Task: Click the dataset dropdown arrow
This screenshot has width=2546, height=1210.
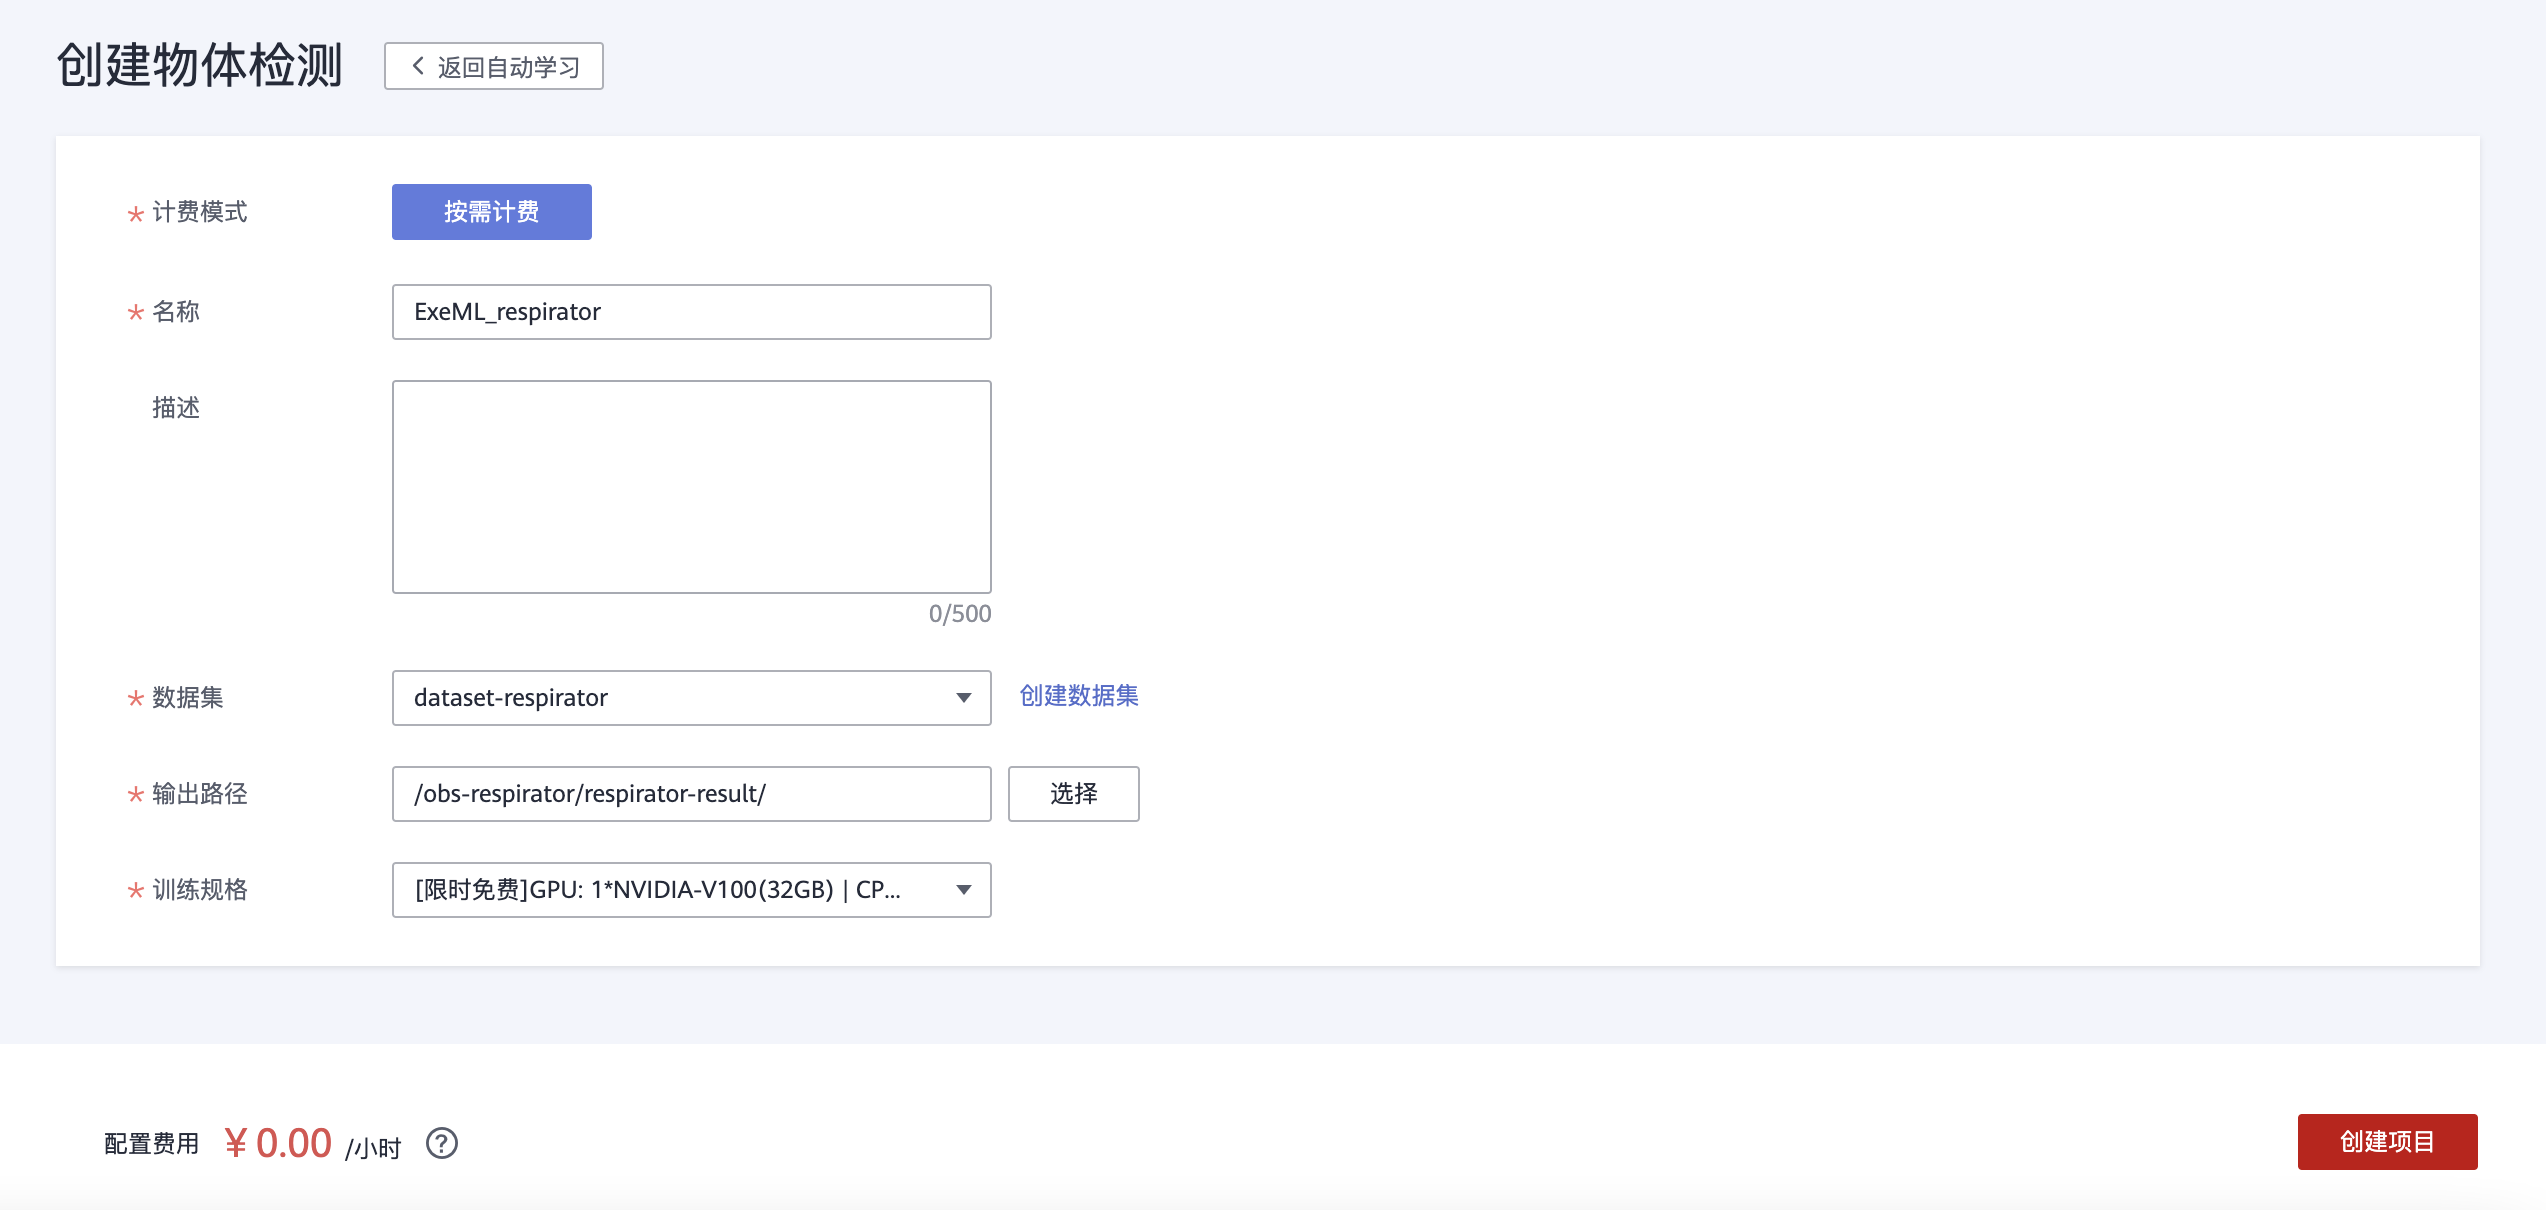Action: (963, 698)
